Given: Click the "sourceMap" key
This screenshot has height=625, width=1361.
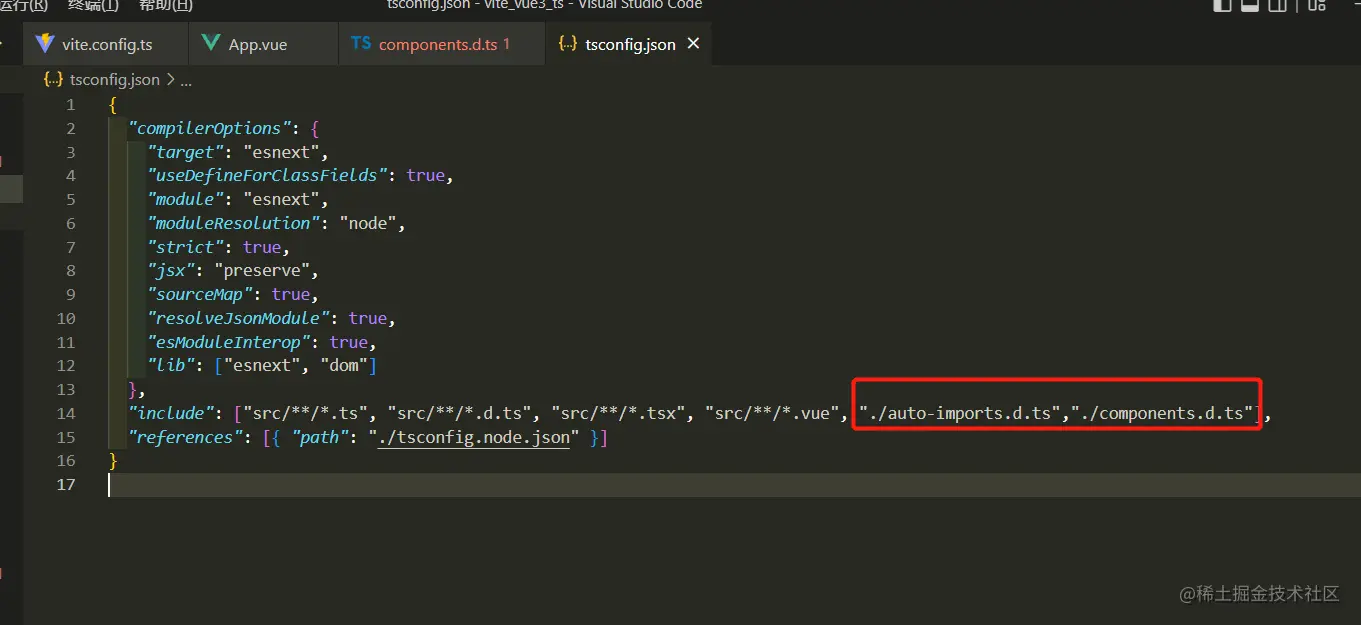Looking at the screenshot, I should 200,294.
